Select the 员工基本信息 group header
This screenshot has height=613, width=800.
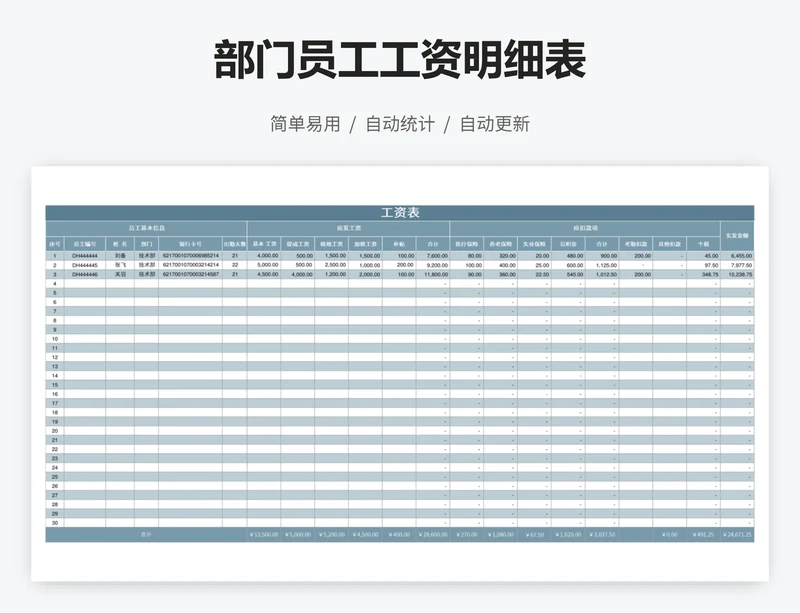(146, 228)
